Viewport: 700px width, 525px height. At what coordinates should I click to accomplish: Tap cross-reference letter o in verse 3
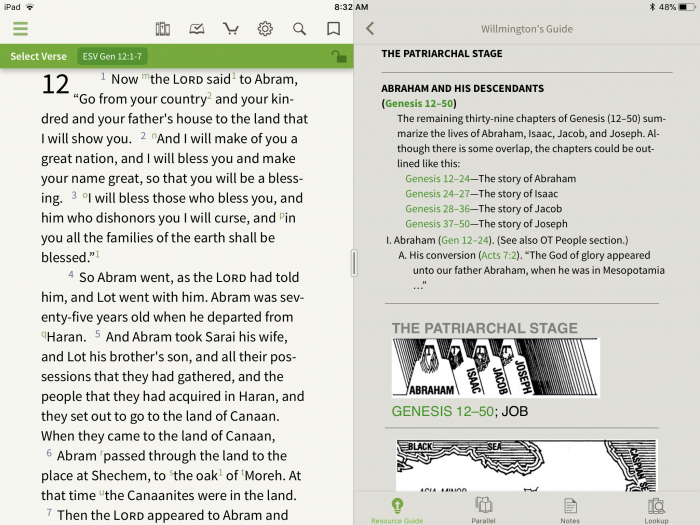tap(85, 195)
